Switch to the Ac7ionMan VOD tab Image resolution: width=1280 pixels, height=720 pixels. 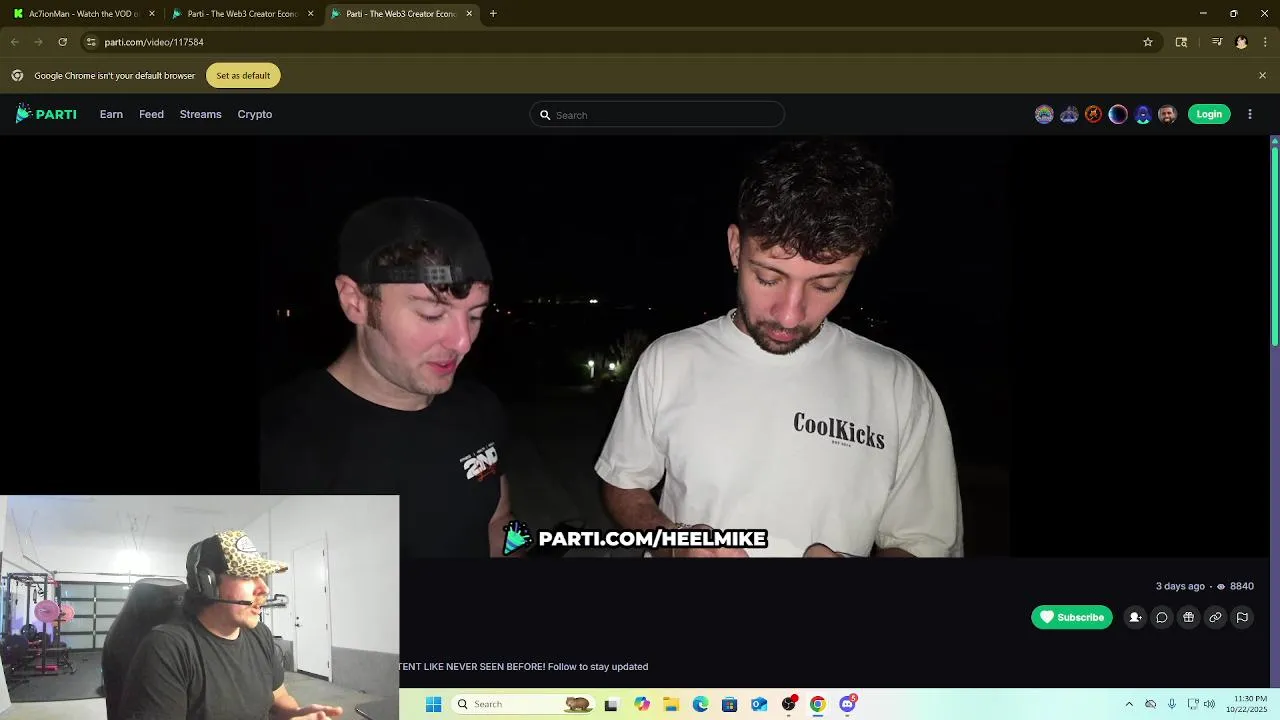[x=84, y=14]
